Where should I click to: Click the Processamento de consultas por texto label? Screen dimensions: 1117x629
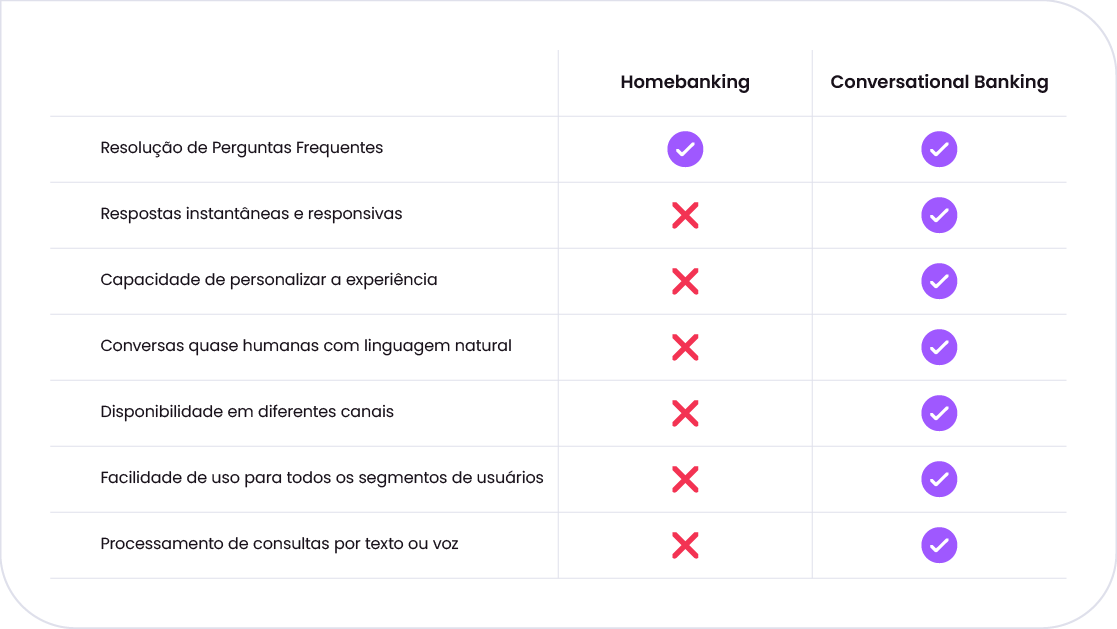tap(279, 544)
